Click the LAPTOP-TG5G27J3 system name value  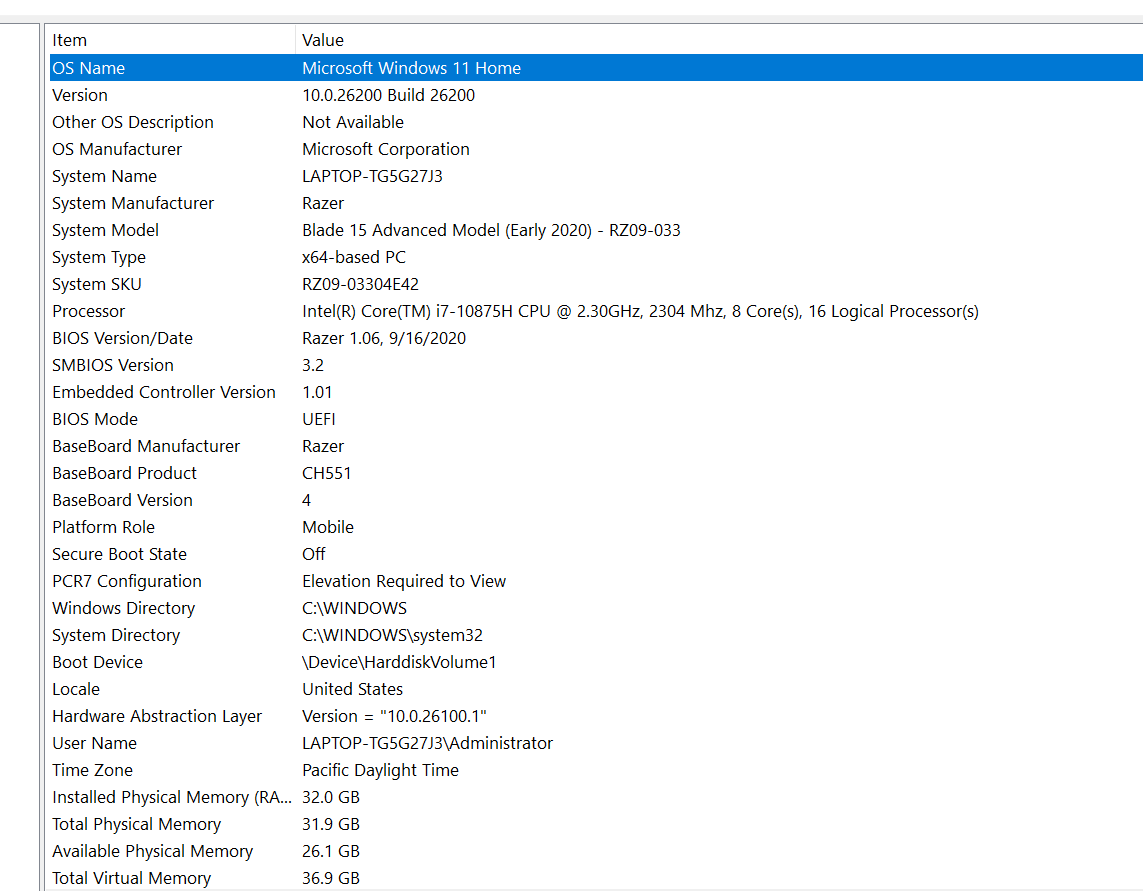(x=372, y=176)
